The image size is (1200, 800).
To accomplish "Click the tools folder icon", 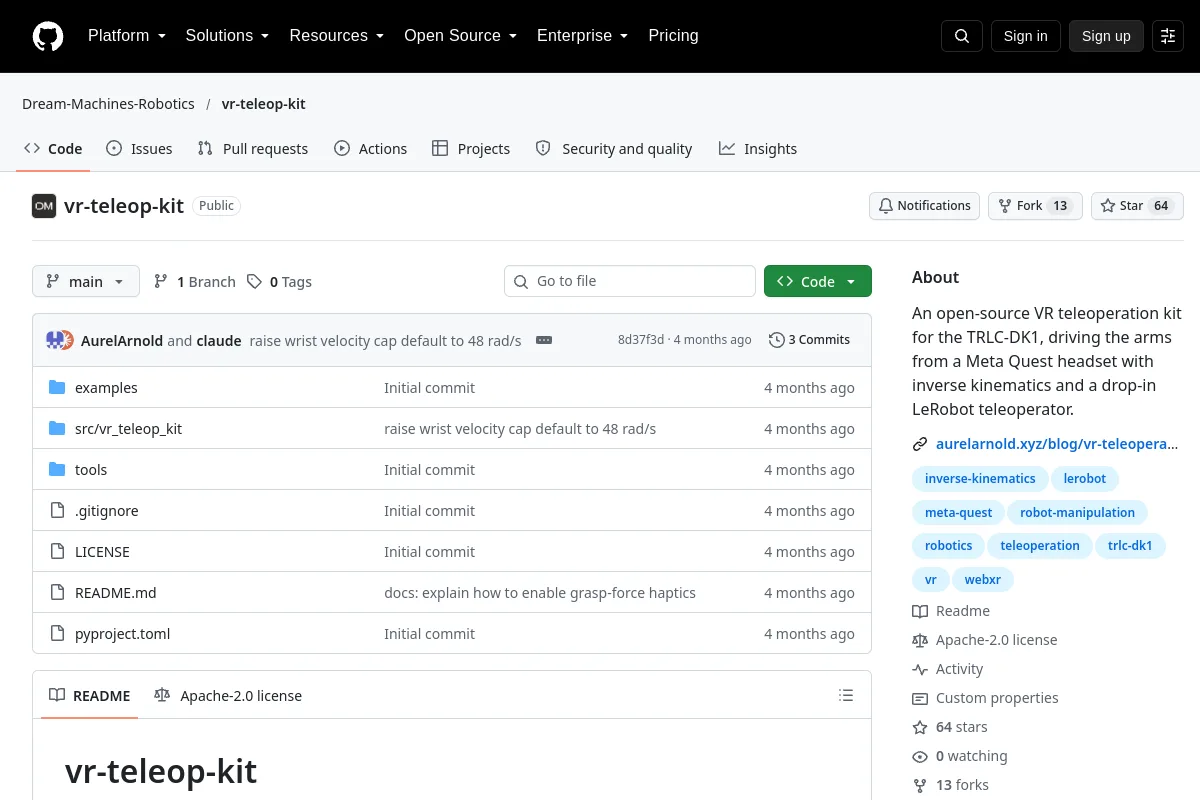I will coord(57,469).
